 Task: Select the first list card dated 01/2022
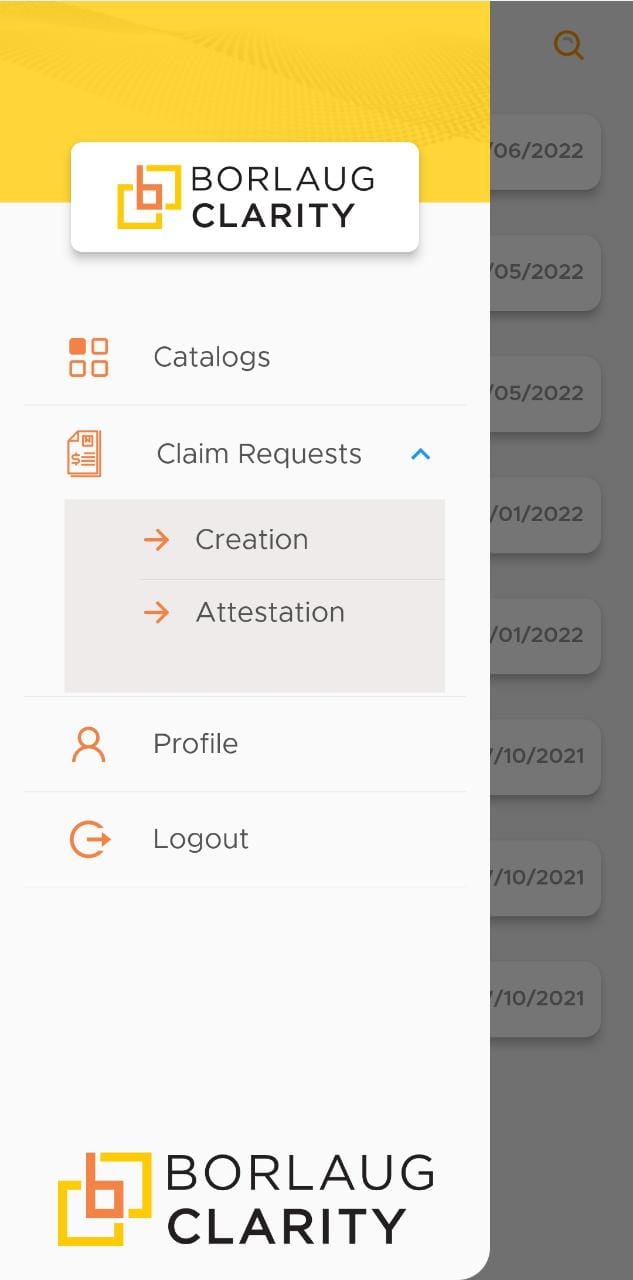coord(545,515)
